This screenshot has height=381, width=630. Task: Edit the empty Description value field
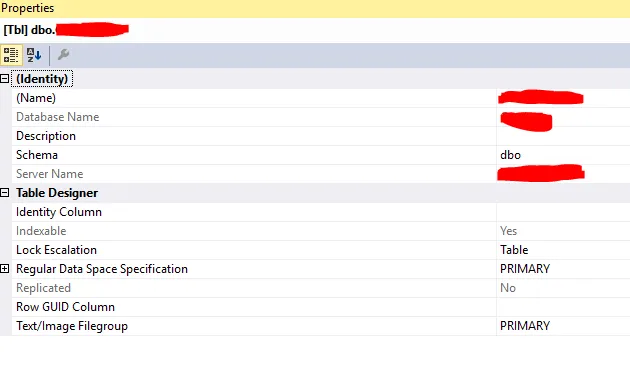563,136
